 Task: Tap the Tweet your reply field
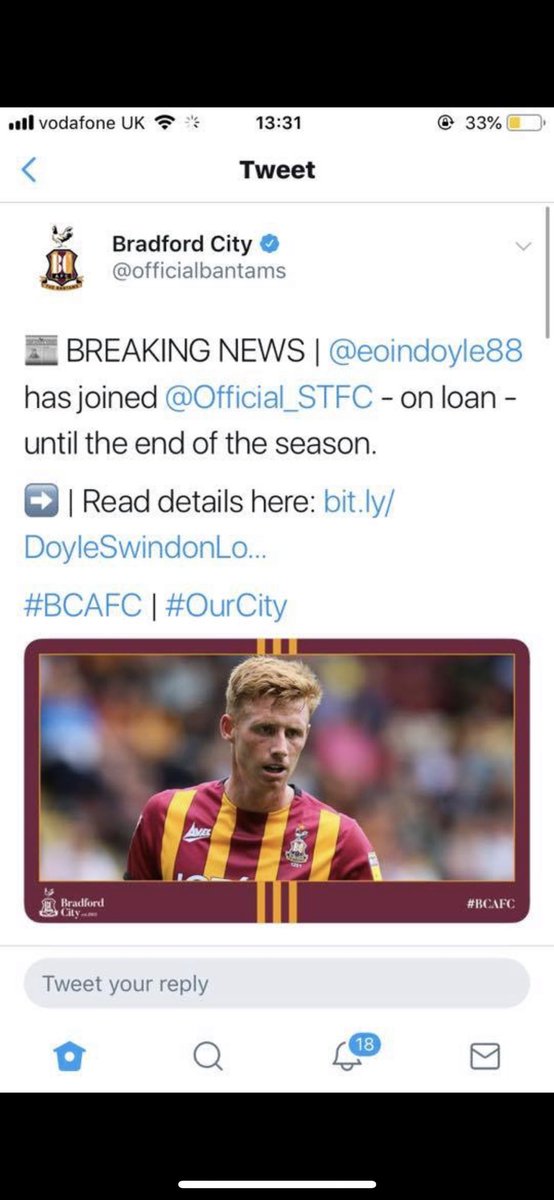click(277, 984)
